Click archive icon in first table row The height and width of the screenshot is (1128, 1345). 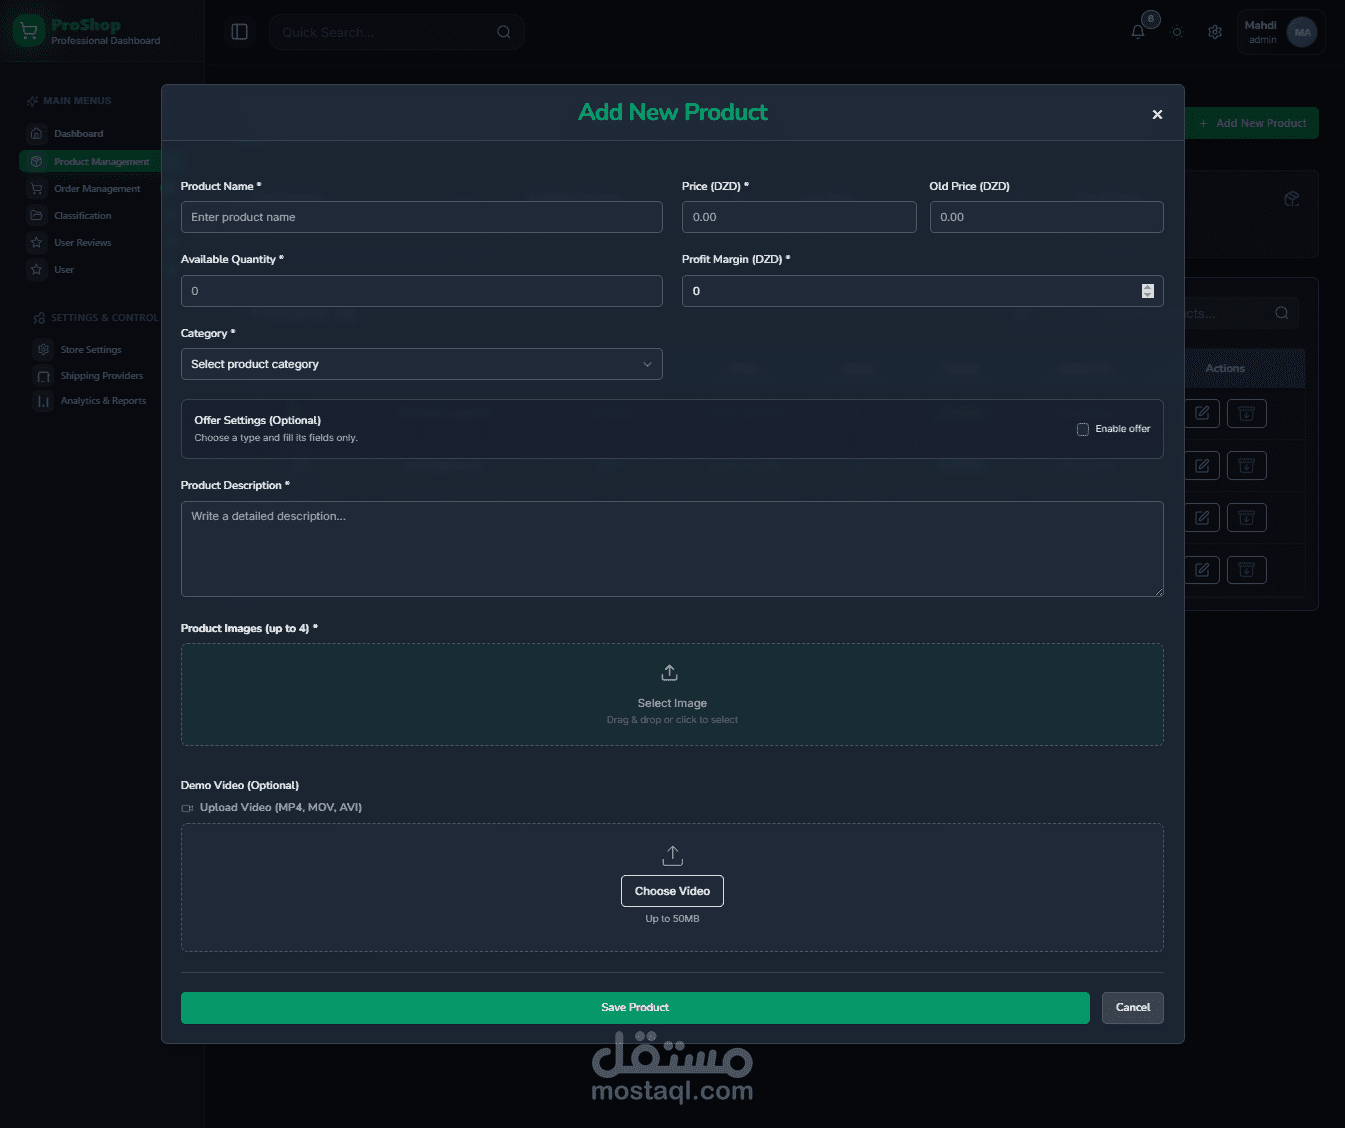1246,413
